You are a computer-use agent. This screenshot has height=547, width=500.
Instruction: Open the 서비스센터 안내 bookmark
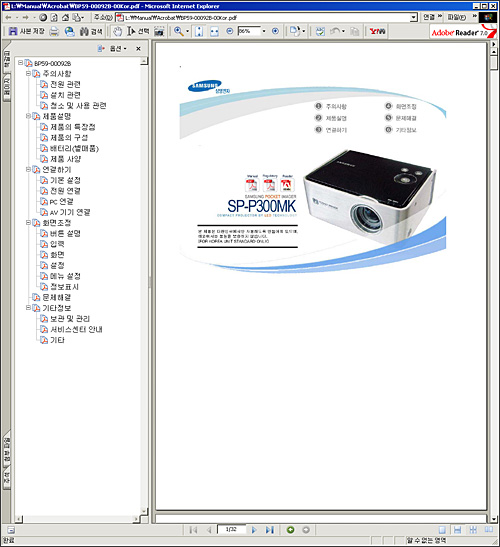76,329
